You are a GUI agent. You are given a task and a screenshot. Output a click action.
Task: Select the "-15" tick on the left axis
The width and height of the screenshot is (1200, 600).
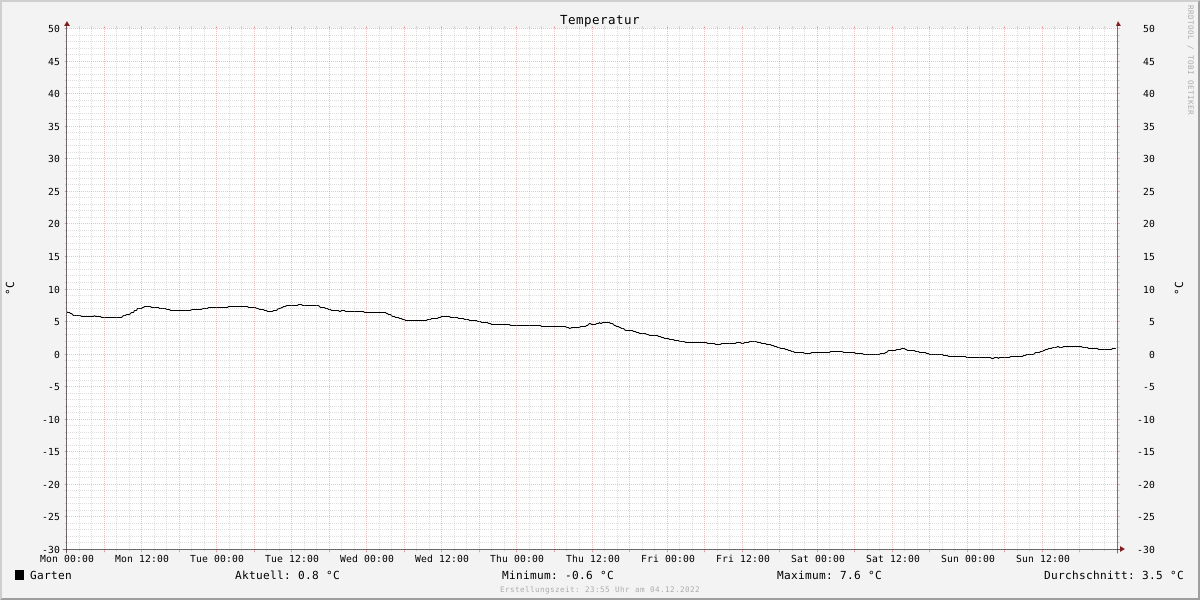click(51, 452)
